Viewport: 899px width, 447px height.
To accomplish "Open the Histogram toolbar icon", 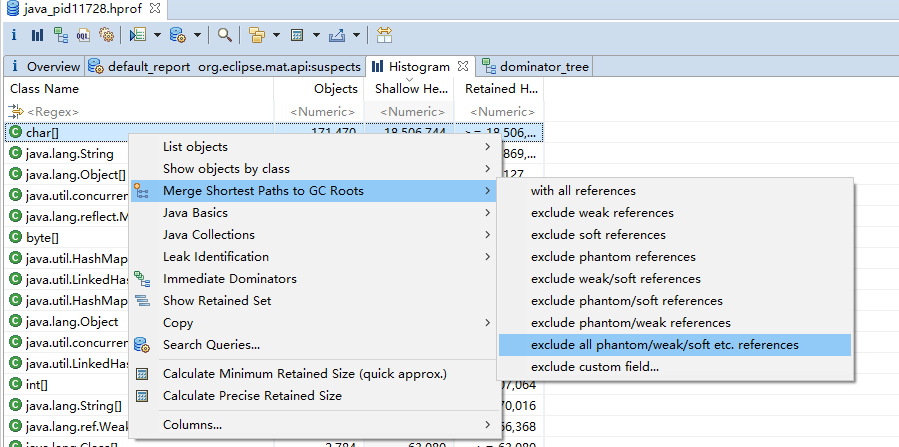I will coord(37,36).
